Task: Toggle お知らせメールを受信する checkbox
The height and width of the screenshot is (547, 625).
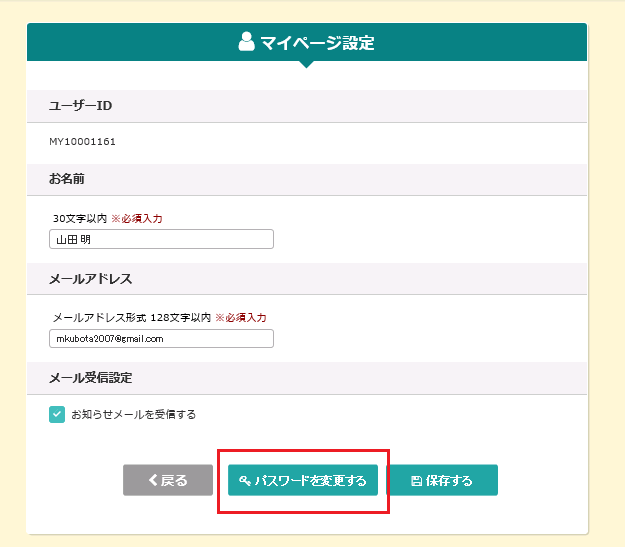Action: 57,414
